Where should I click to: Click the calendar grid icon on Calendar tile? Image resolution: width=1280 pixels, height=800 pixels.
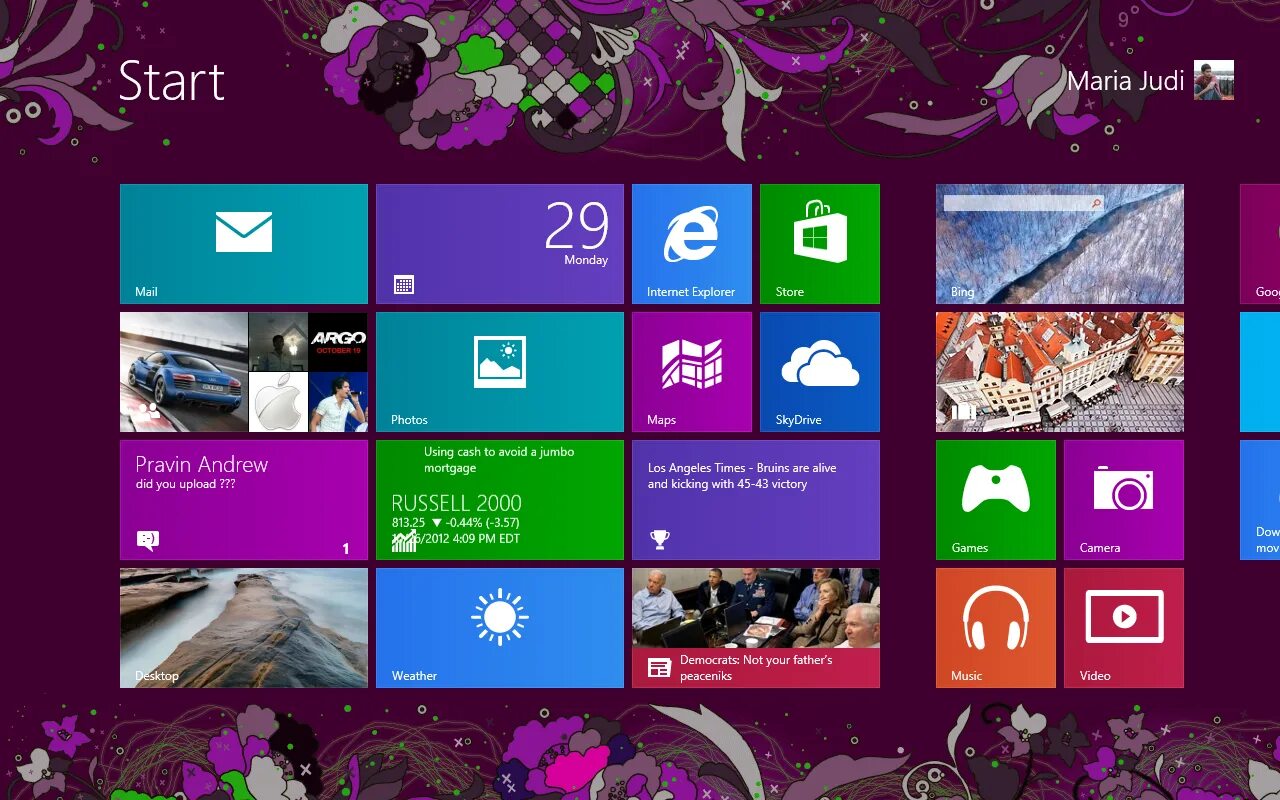coord(404,285)
